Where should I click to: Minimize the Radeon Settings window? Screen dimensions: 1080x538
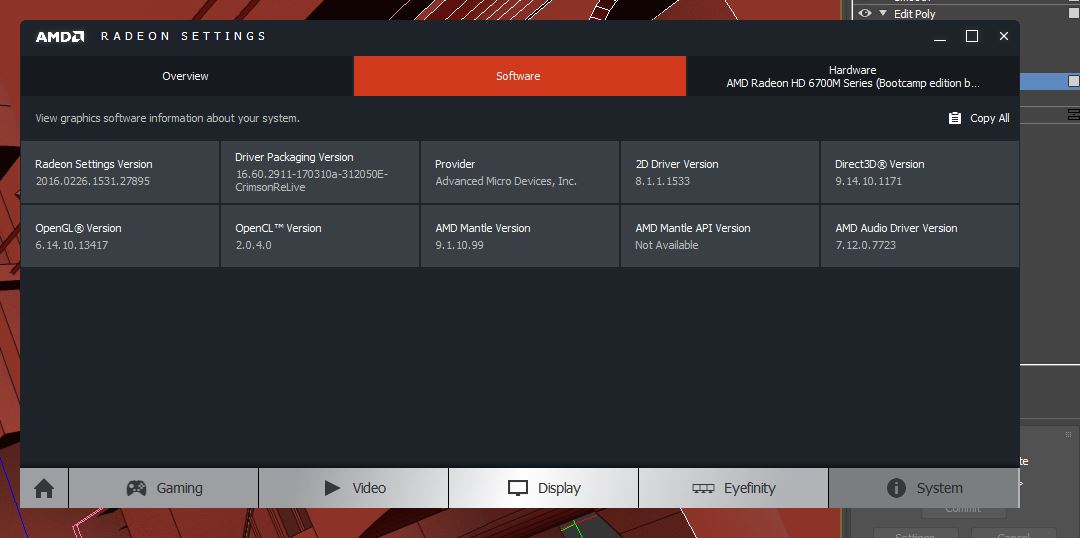[940, 37]
